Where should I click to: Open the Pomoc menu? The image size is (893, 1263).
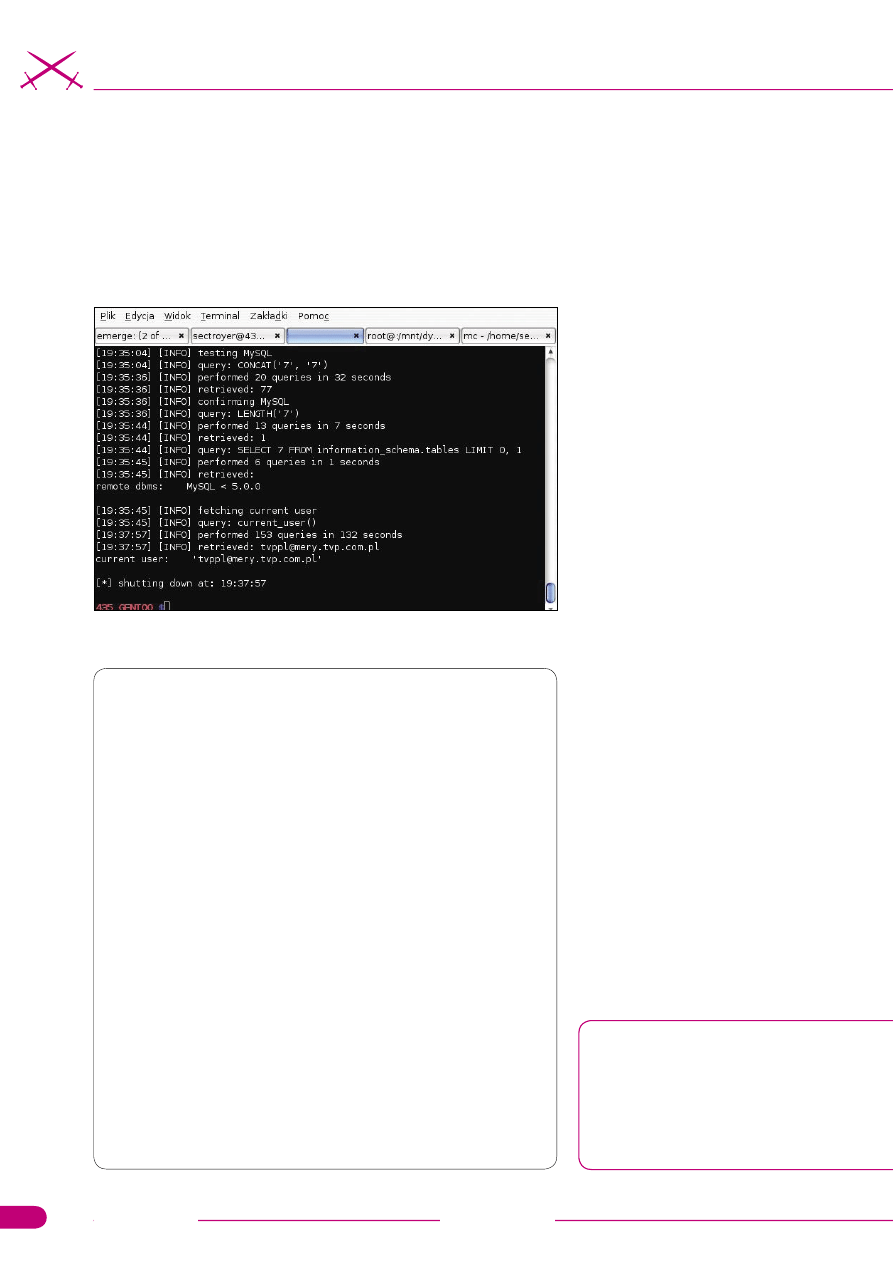(x=313, y=316)
